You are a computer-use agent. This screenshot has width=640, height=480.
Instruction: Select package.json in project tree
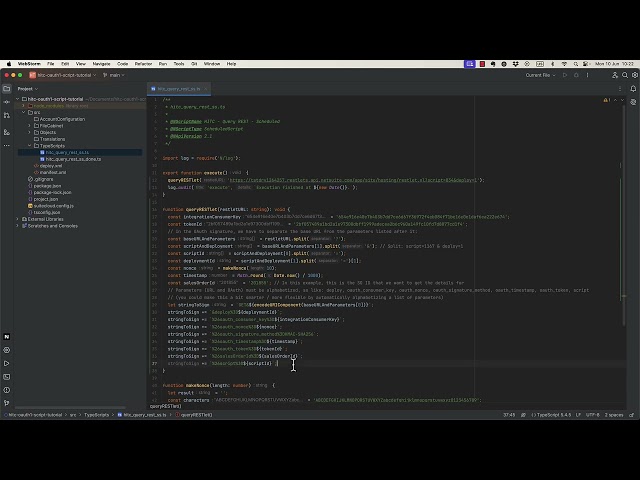click(x=47, y=186)
